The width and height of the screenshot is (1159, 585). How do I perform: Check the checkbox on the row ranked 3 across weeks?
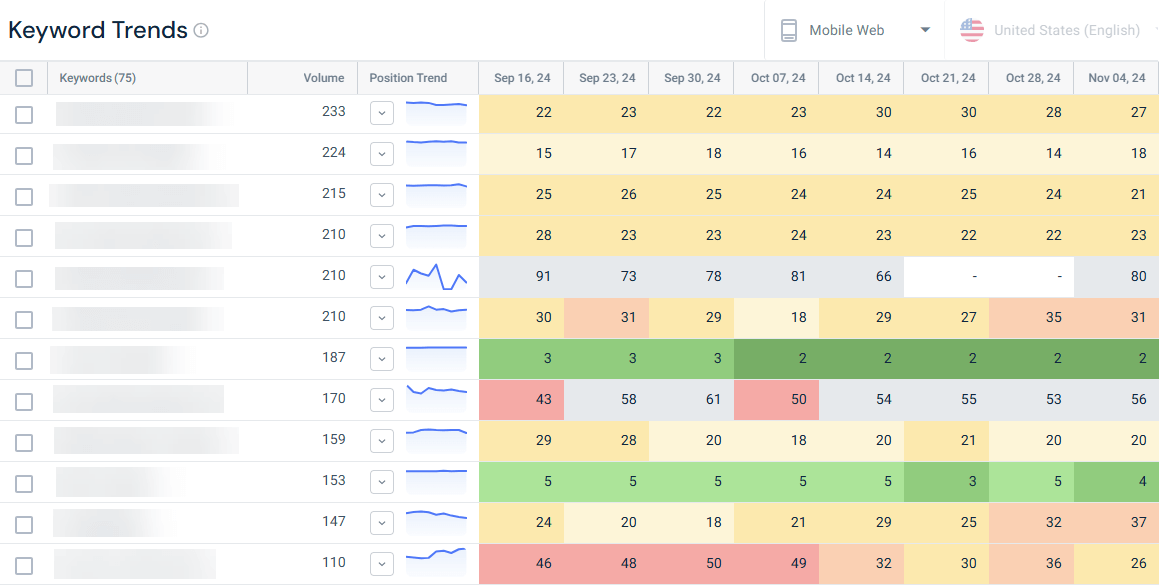pos(24,359)
